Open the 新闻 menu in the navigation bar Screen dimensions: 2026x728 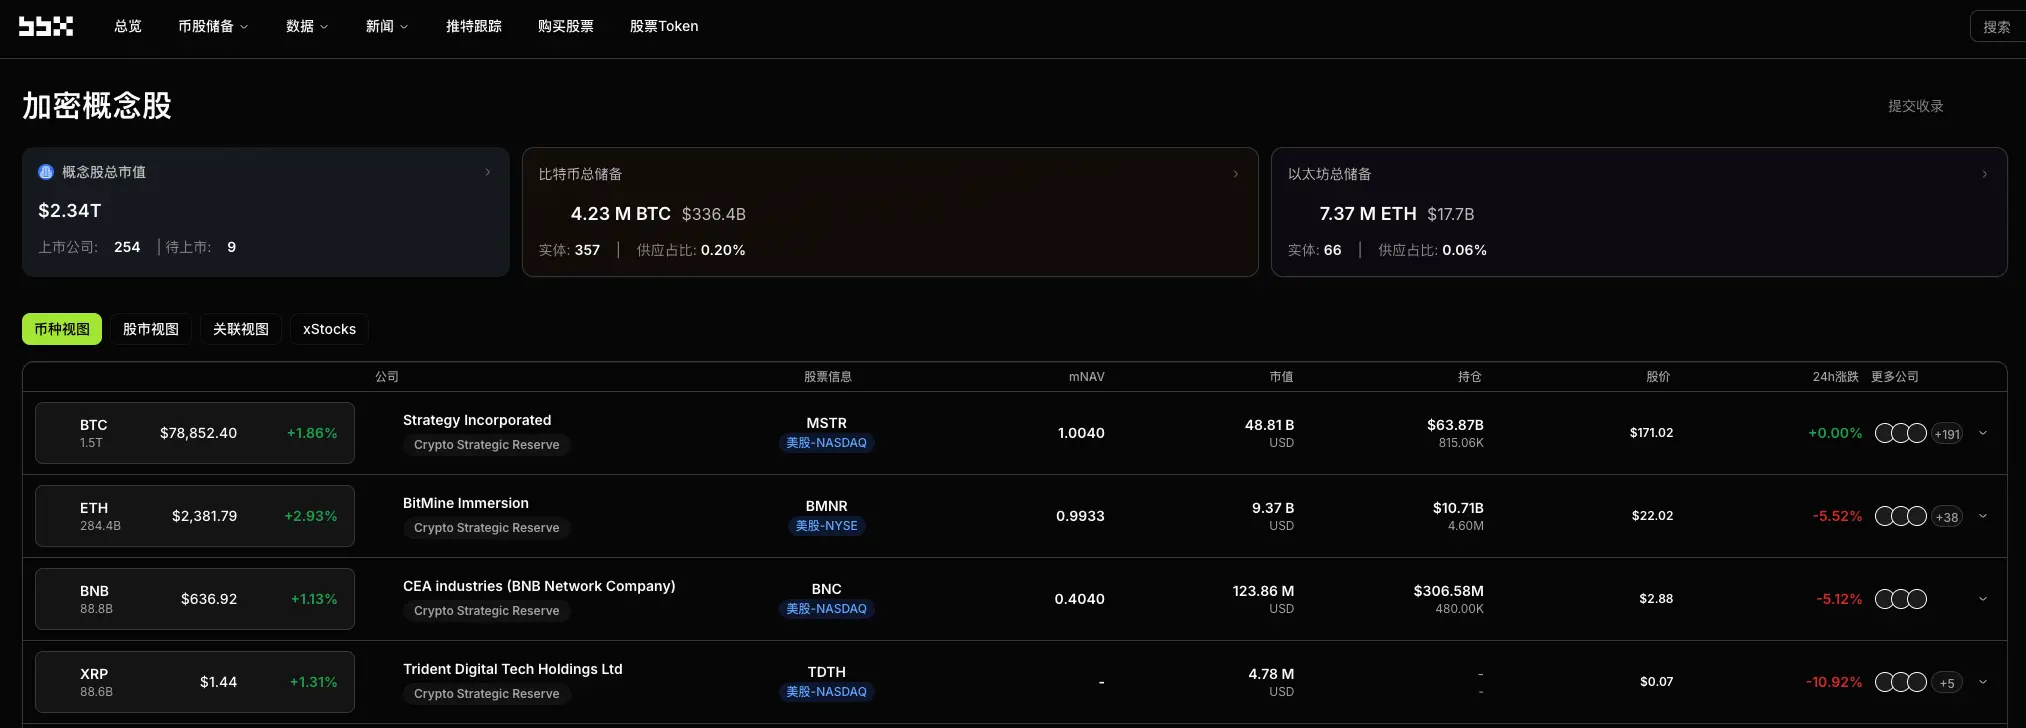[x=386, y=26]
